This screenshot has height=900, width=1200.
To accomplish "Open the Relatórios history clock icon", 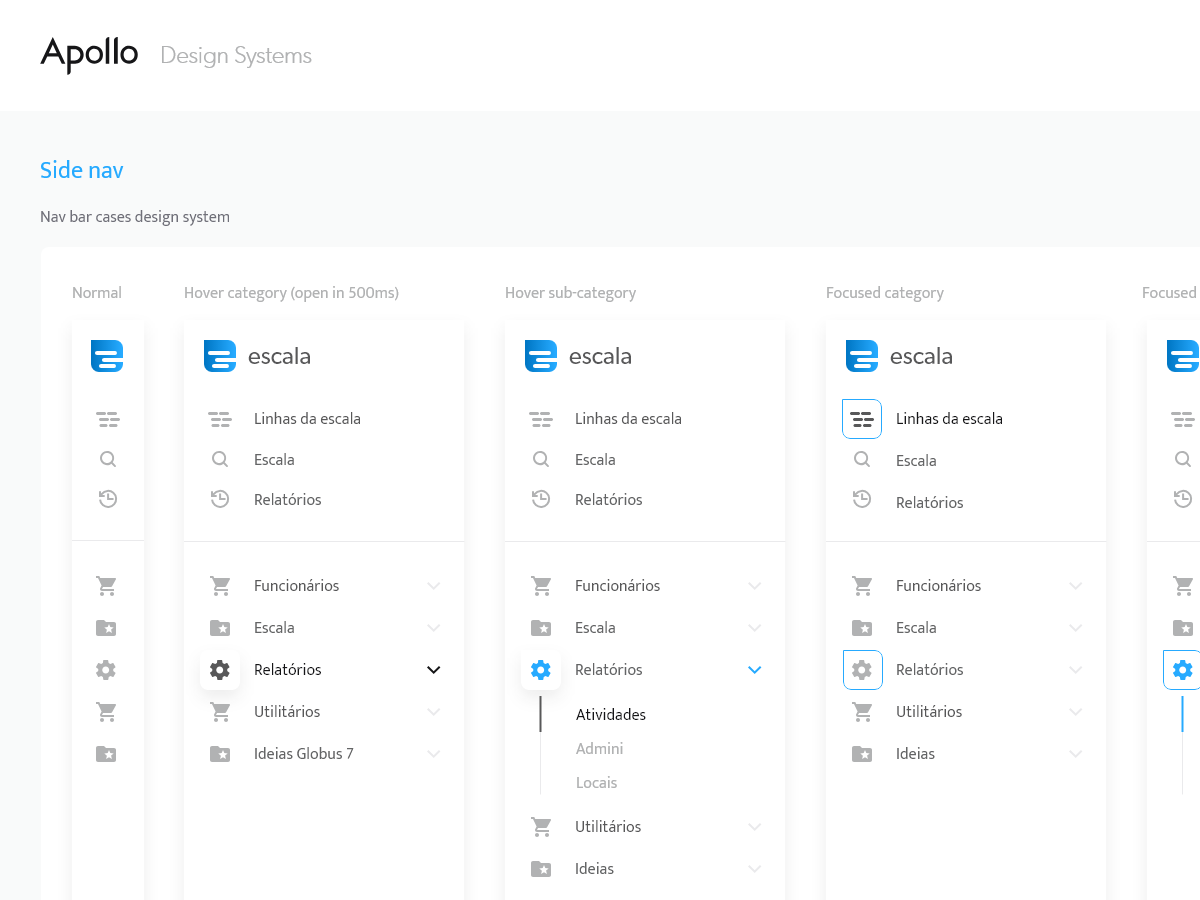I will tap(220, 498).
